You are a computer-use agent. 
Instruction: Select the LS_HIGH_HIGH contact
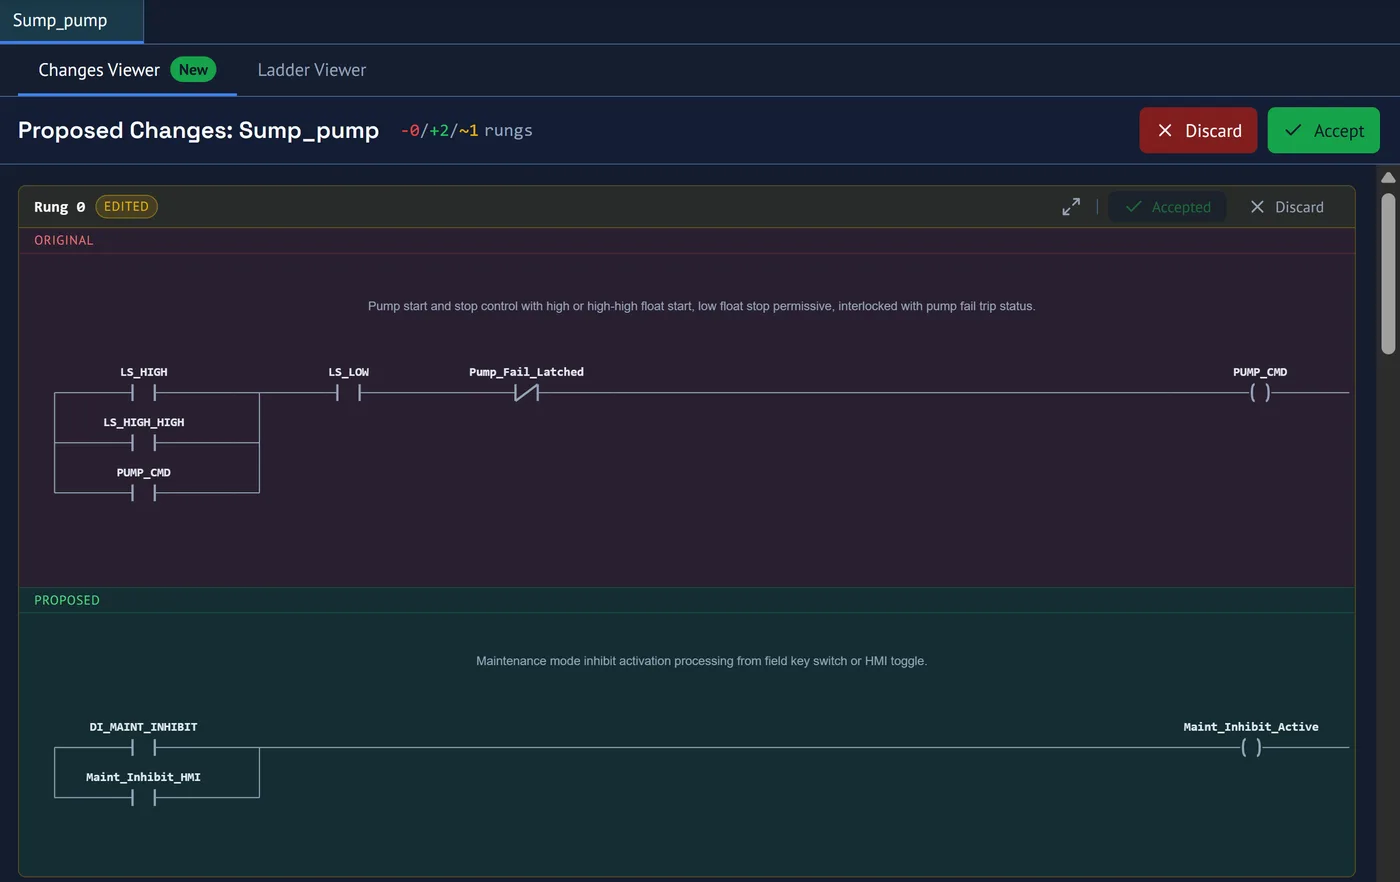143,443
